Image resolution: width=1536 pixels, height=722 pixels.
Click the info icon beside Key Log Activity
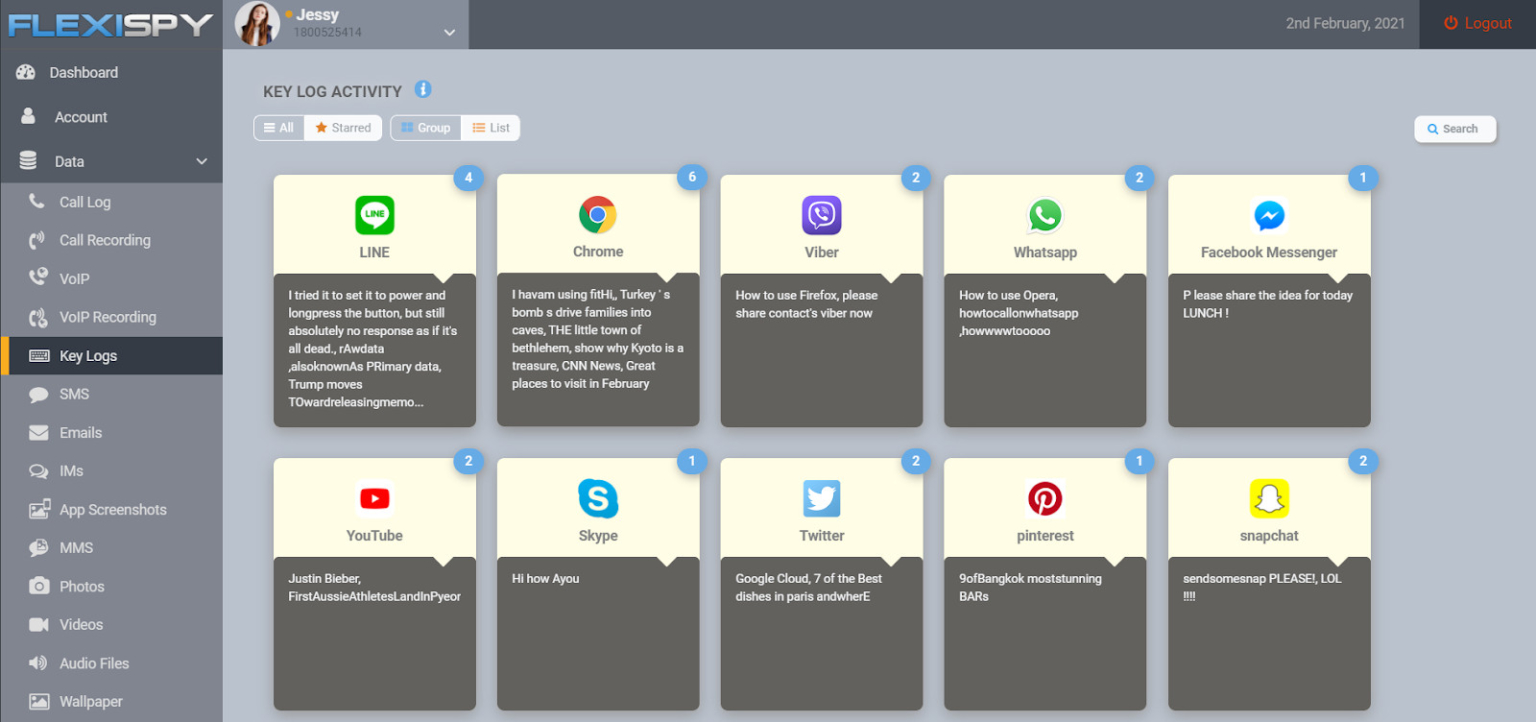(x=423, y=90)
